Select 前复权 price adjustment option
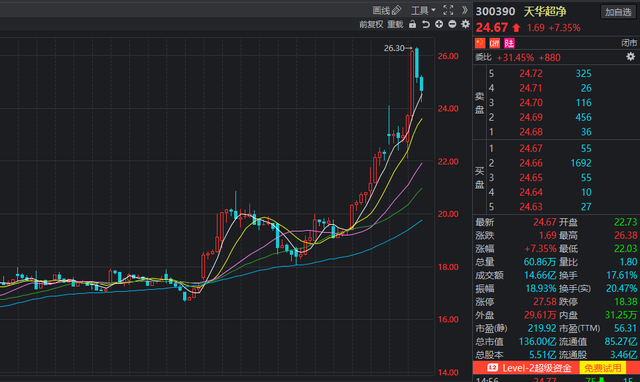The height and width of the screenshot is (382, 640). (x=371, y=24)
